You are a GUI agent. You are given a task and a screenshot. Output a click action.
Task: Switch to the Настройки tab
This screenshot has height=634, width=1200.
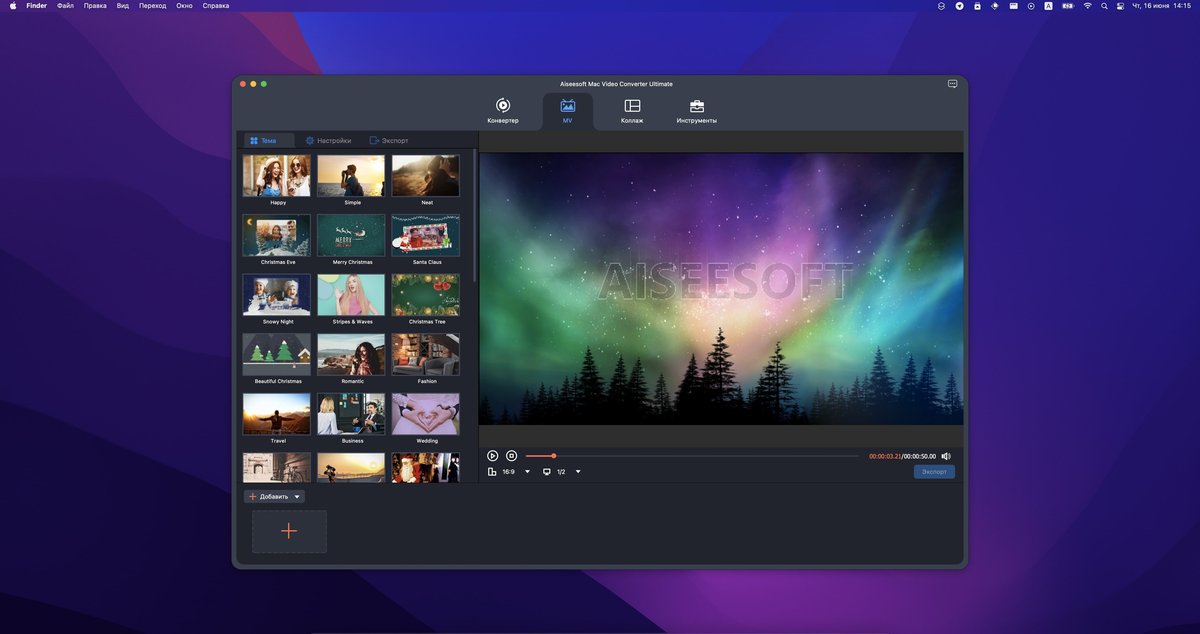pyautogui.click(x=328, y=140)
